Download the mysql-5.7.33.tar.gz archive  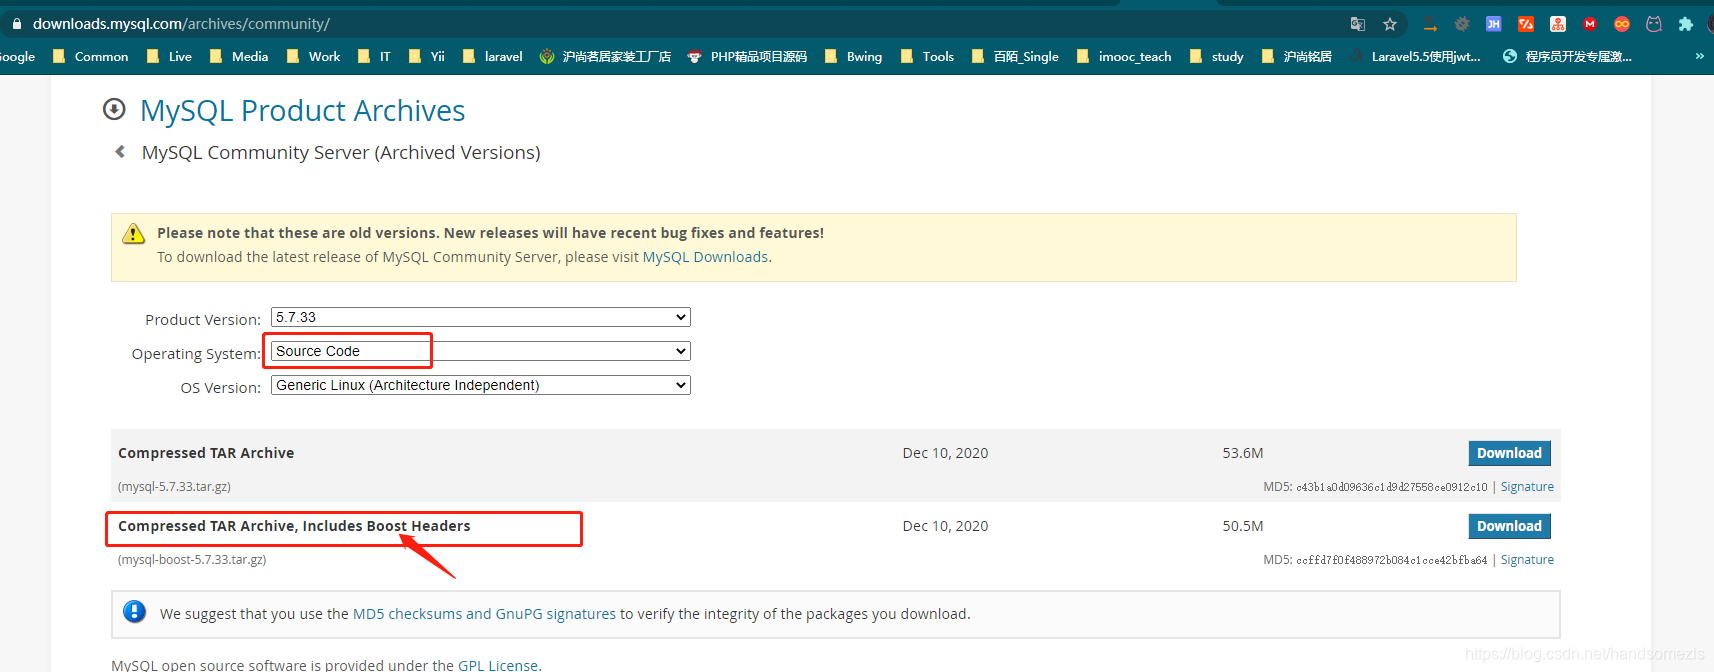tap(1509, 453)
